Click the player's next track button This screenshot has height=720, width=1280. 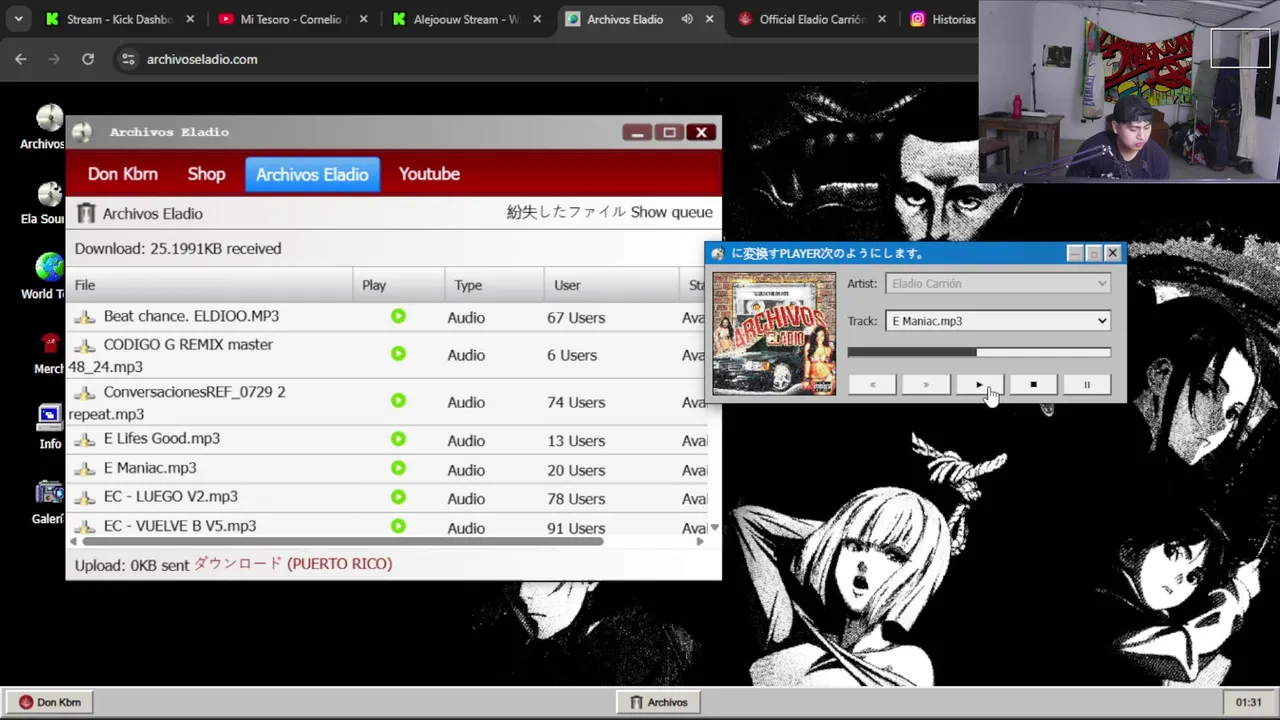pyautogui.click(x=926, y=385)
